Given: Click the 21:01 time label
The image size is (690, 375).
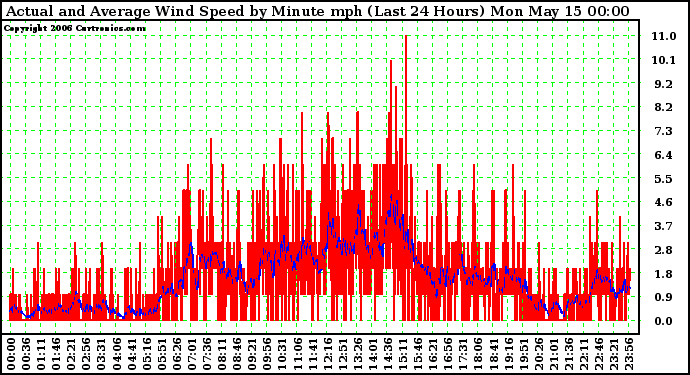Looking at the screenshot, I should (553, 354).
